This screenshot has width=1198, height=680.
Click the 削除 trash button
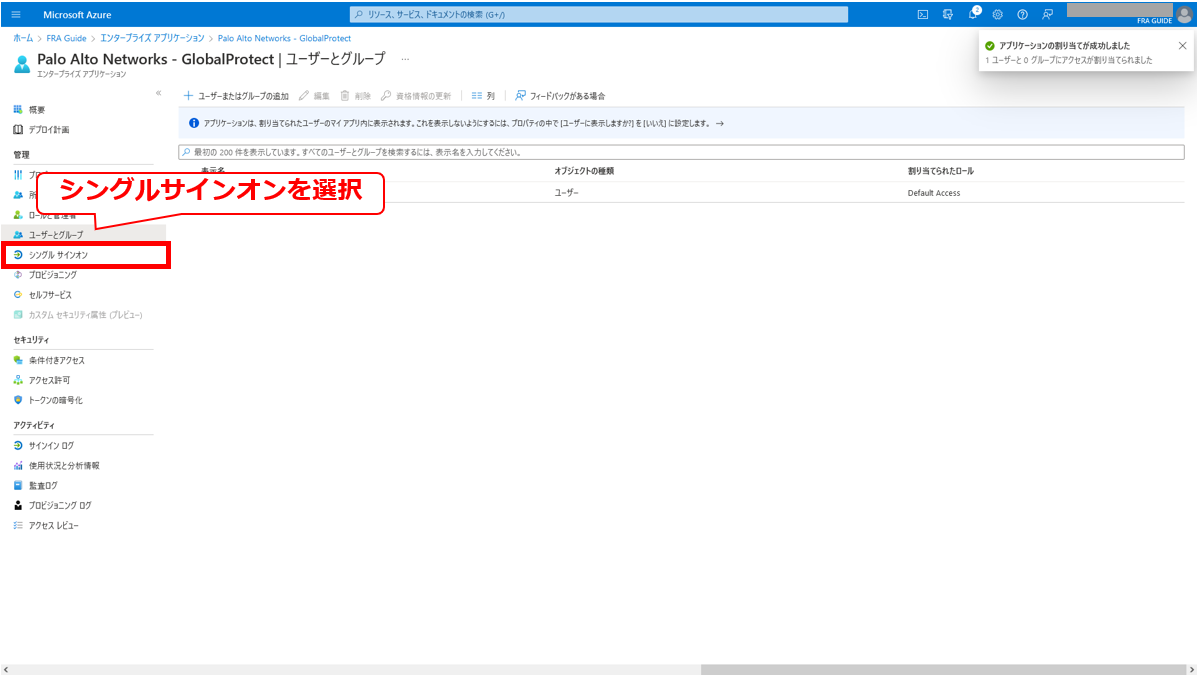pyautogui.click(x=355, y=96)
